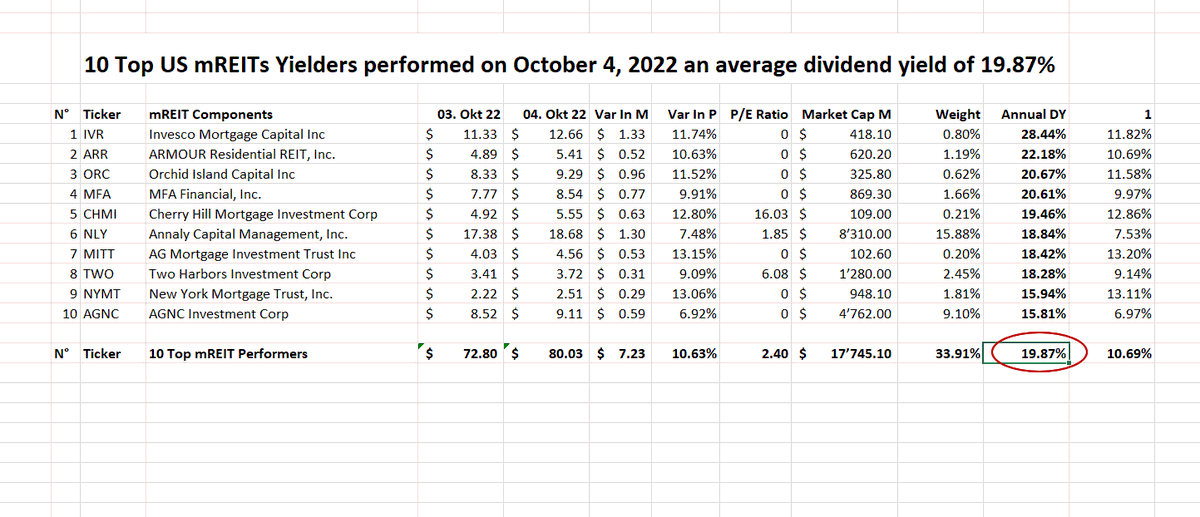The width and height of the screenshot is (1200, 517).
Task: Select 'Invesco Mortgage Capital Inc' cell
Action: tap(236, 134)
